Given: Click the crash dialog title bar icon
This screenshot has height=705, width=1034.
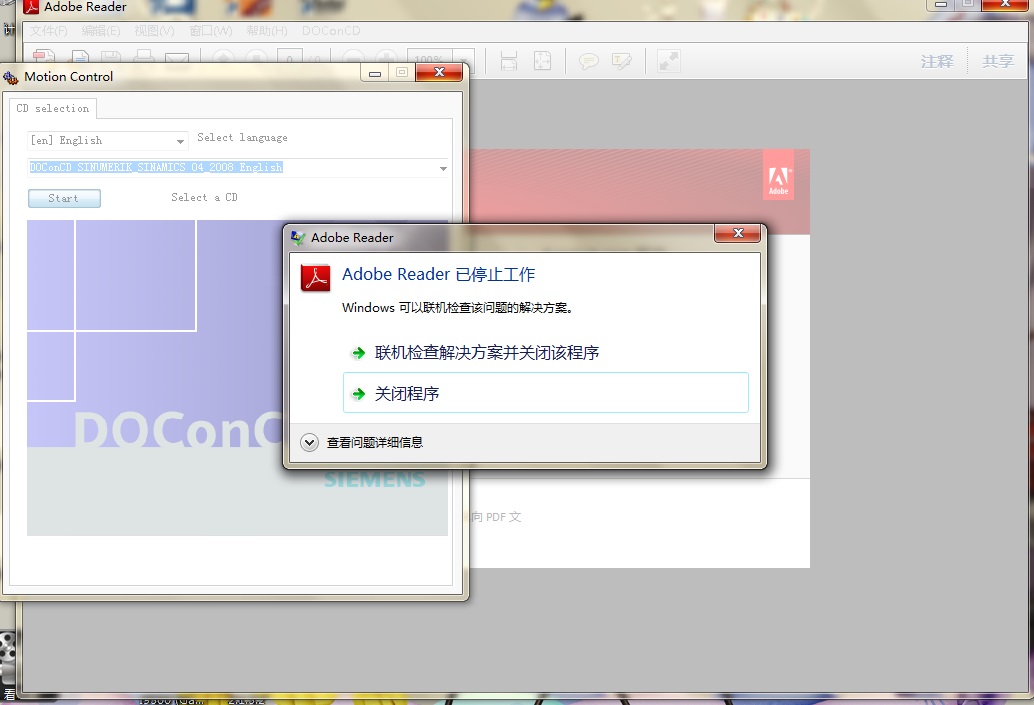Looking at the screenshot, I should [x=298, y=237].
